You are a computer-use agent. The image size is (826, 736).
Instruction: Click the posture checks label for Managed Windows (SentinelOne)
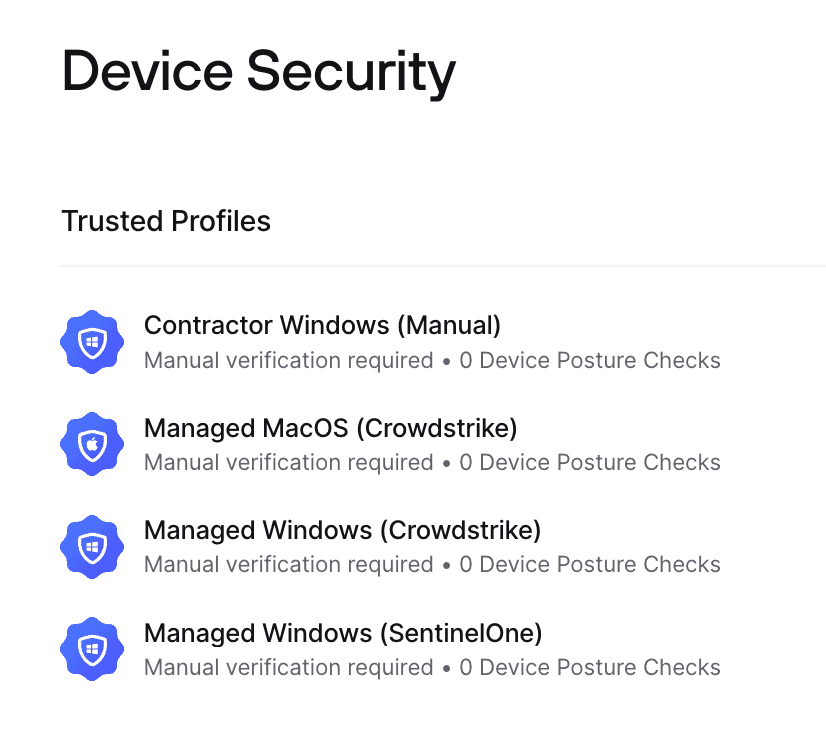click(589, 667)
